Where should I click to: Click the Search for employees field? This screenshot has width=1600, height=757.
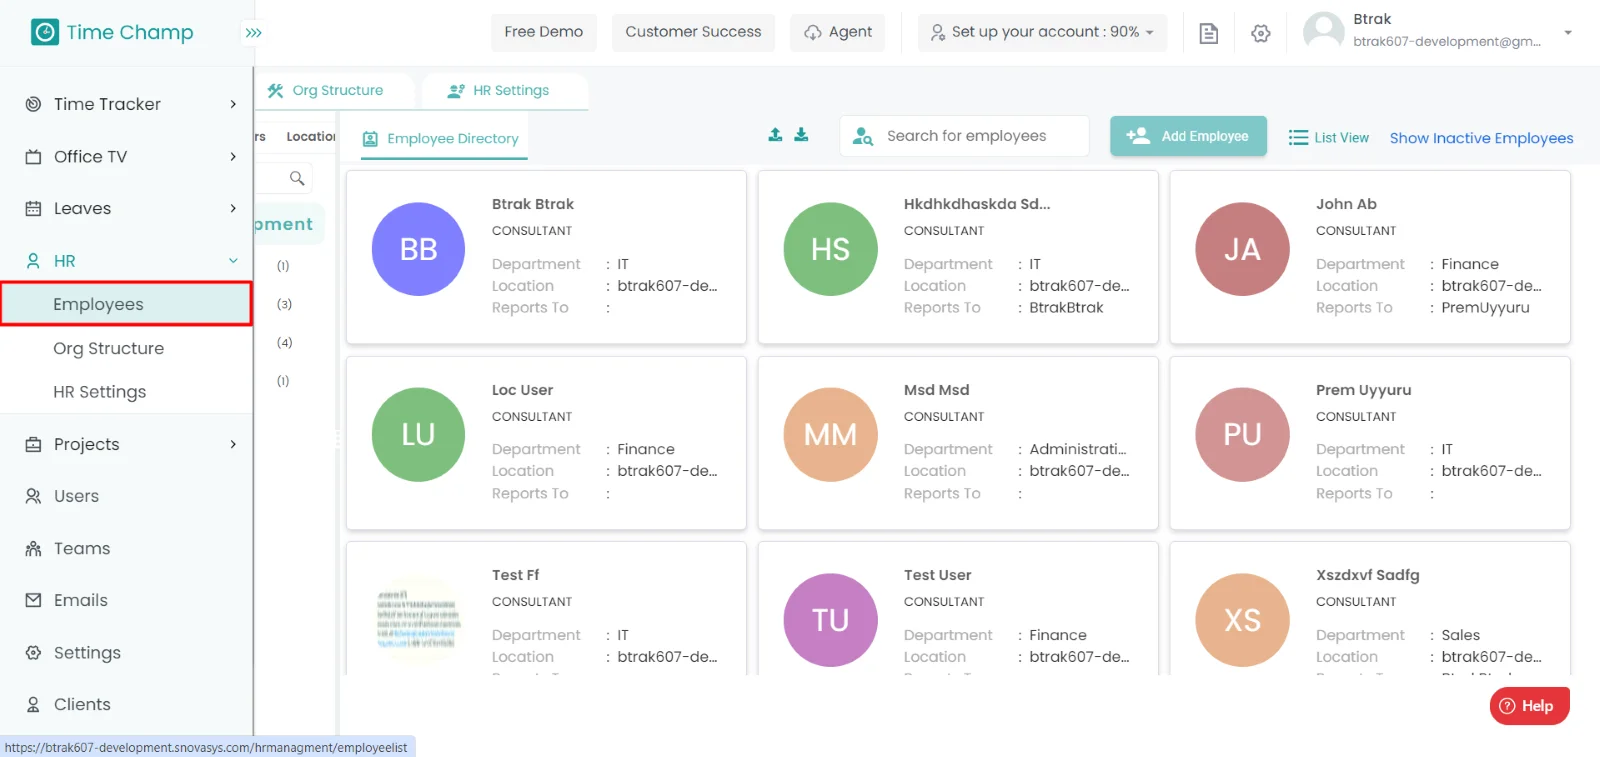[x=965, y=136]
